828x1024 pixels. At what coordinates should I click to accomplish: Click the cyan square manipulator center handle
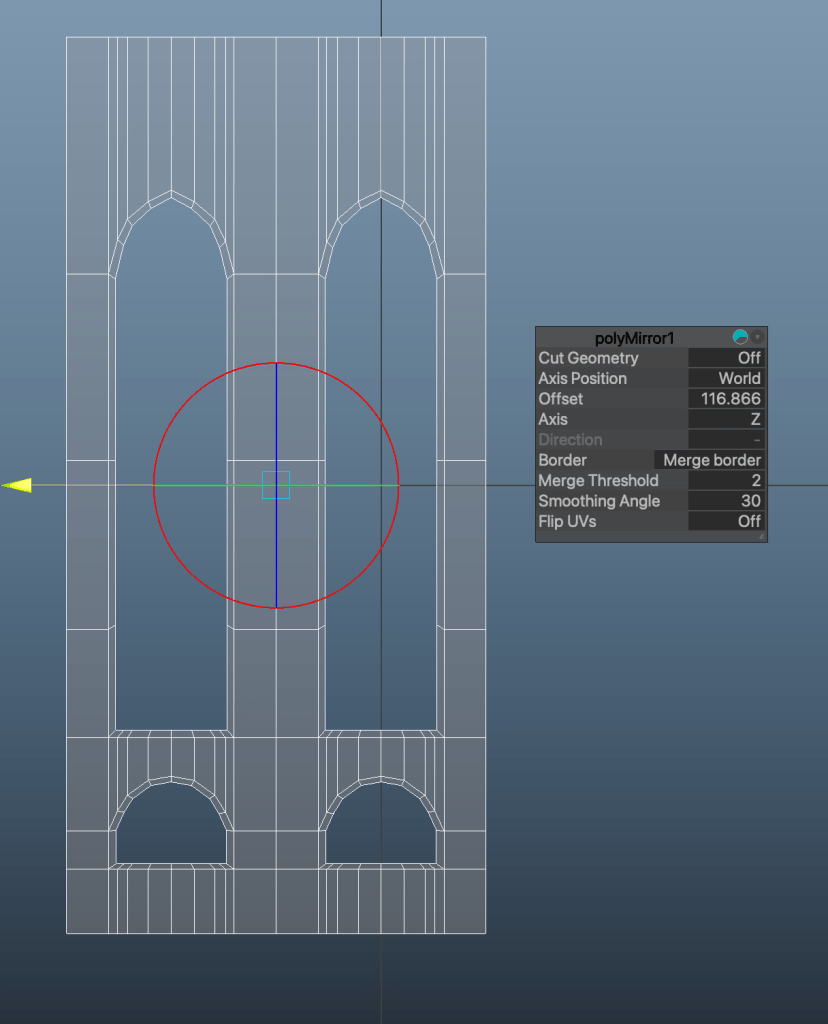[x=275, y=485]
